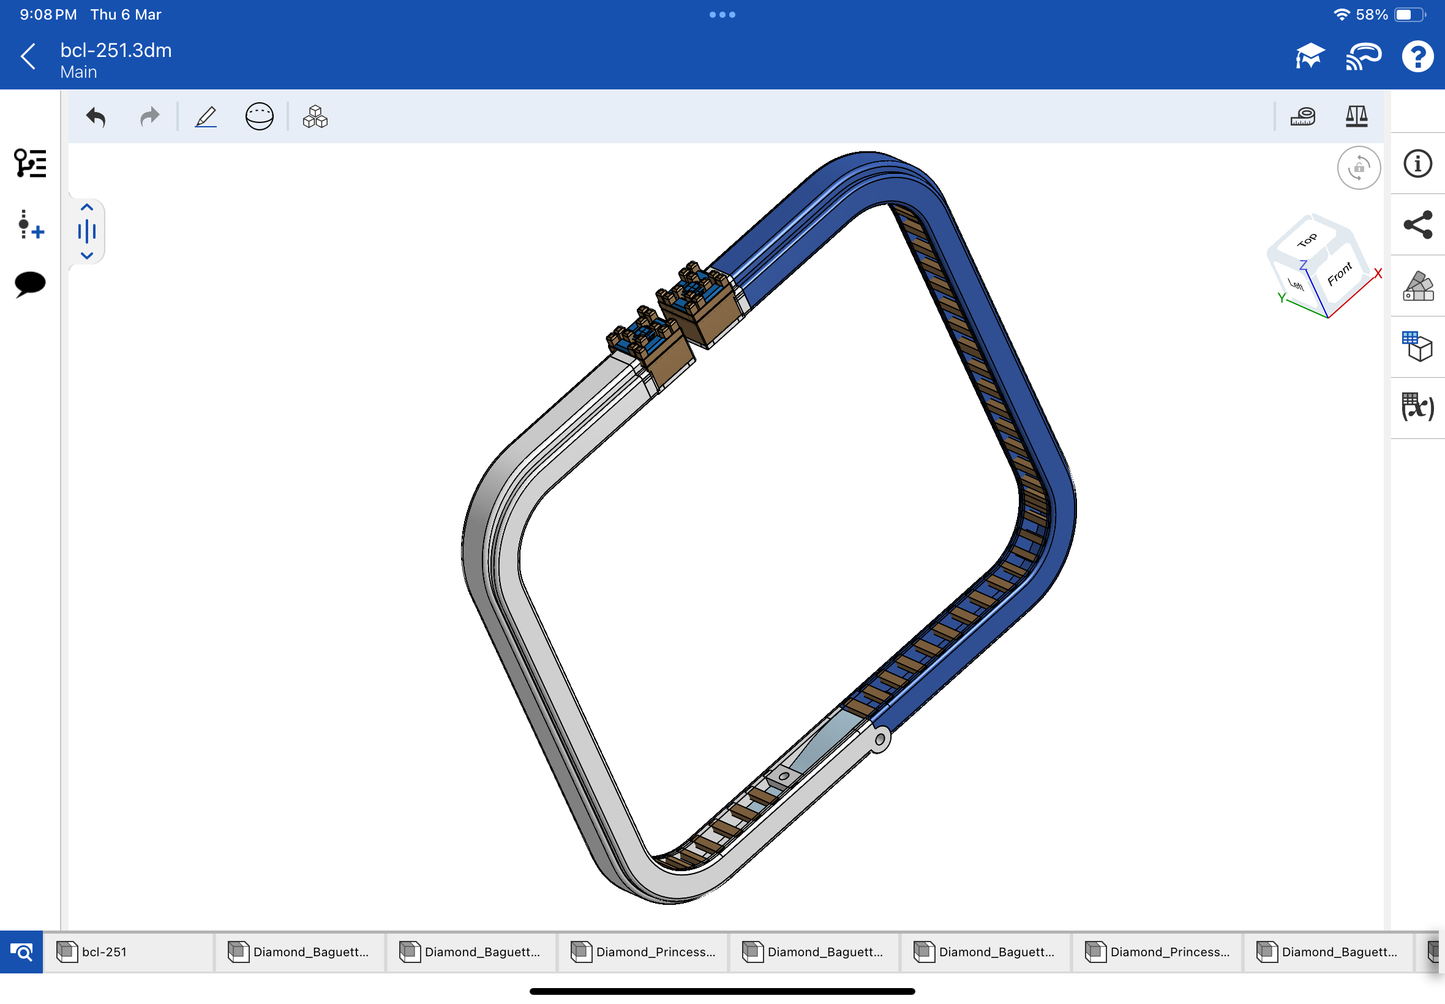
Task: Collapse panel with the down chevron
Action: pos(87,256)
